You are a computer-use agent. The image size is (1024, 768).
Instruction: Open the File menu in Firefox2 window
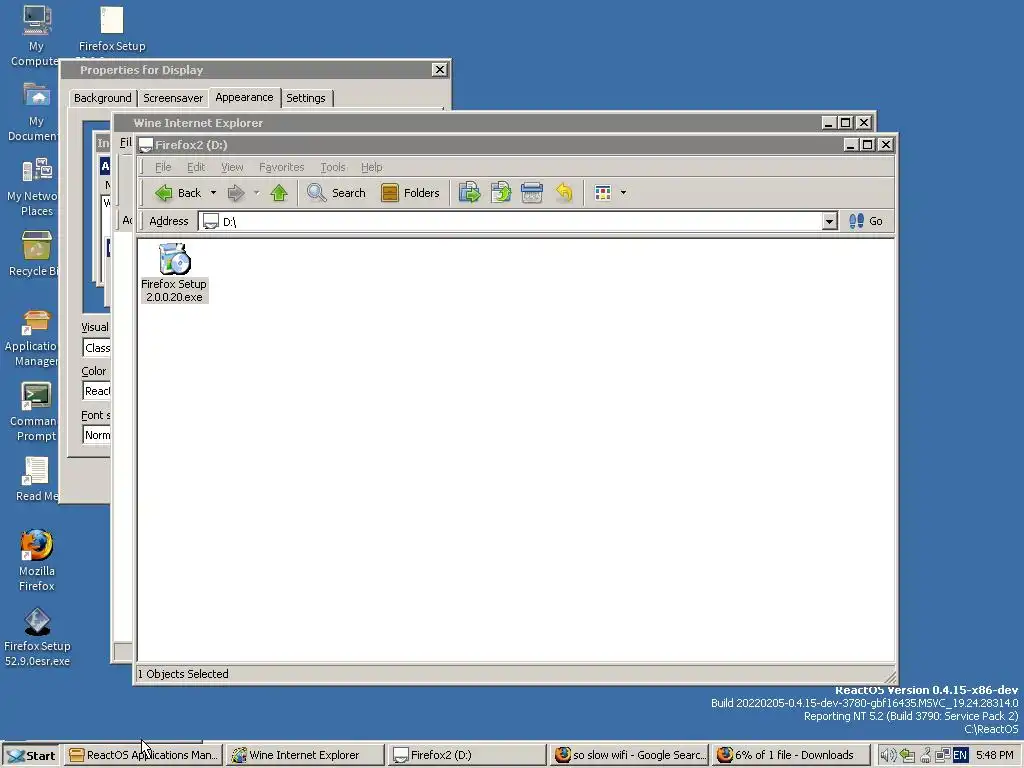(x=163, y=167)
